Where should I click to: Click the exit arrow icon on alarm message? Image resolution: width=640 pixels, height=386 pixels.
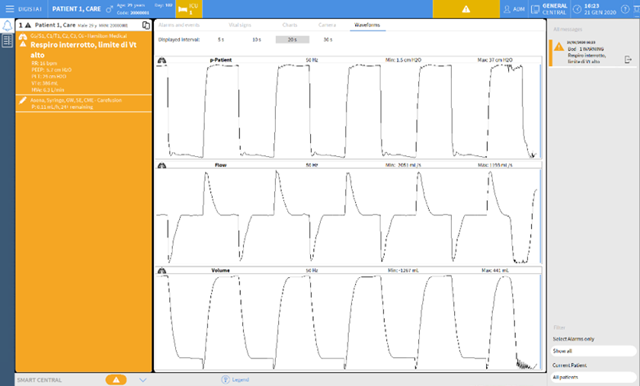[x=628, y=60]
